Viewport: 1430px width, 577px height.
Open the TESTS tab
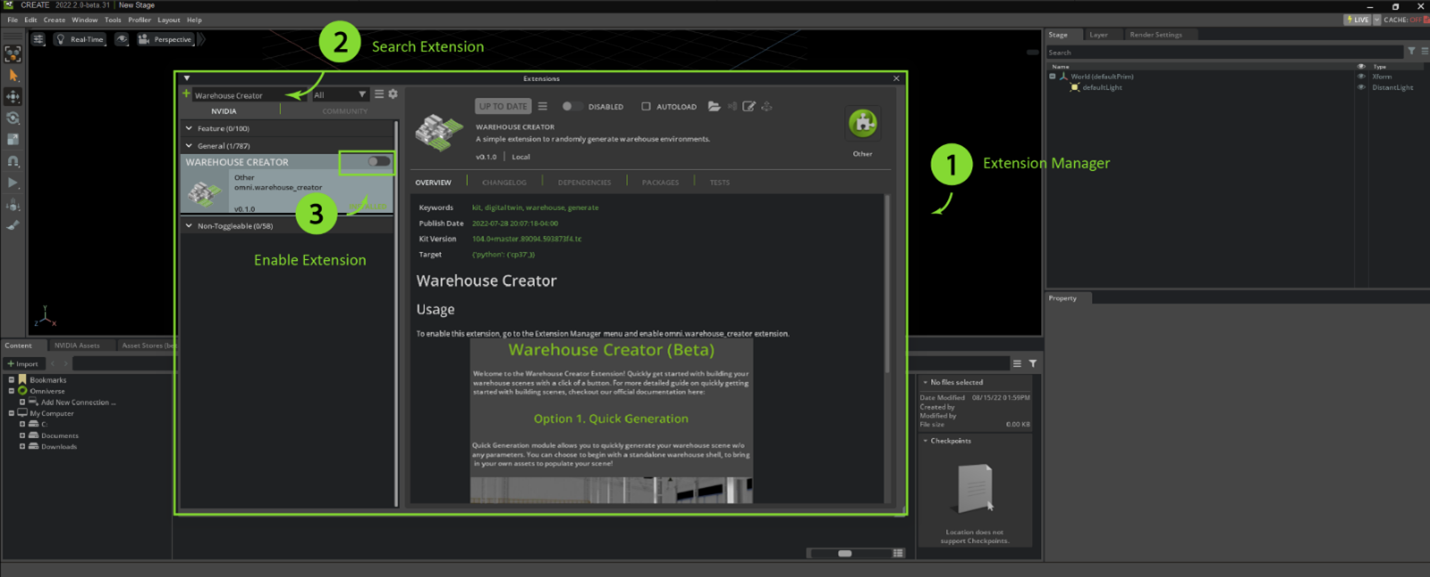[x=720, y=182]
